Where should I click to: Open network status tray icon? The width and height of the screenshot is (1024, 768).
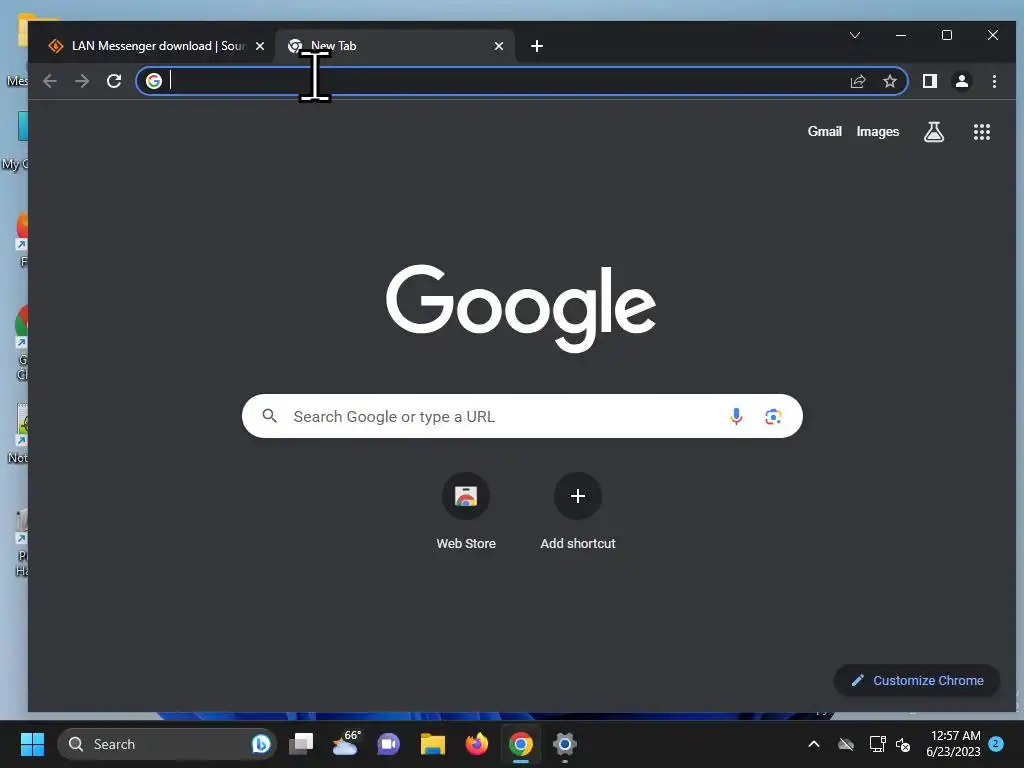pyautogui.click(x=877, y=744)
